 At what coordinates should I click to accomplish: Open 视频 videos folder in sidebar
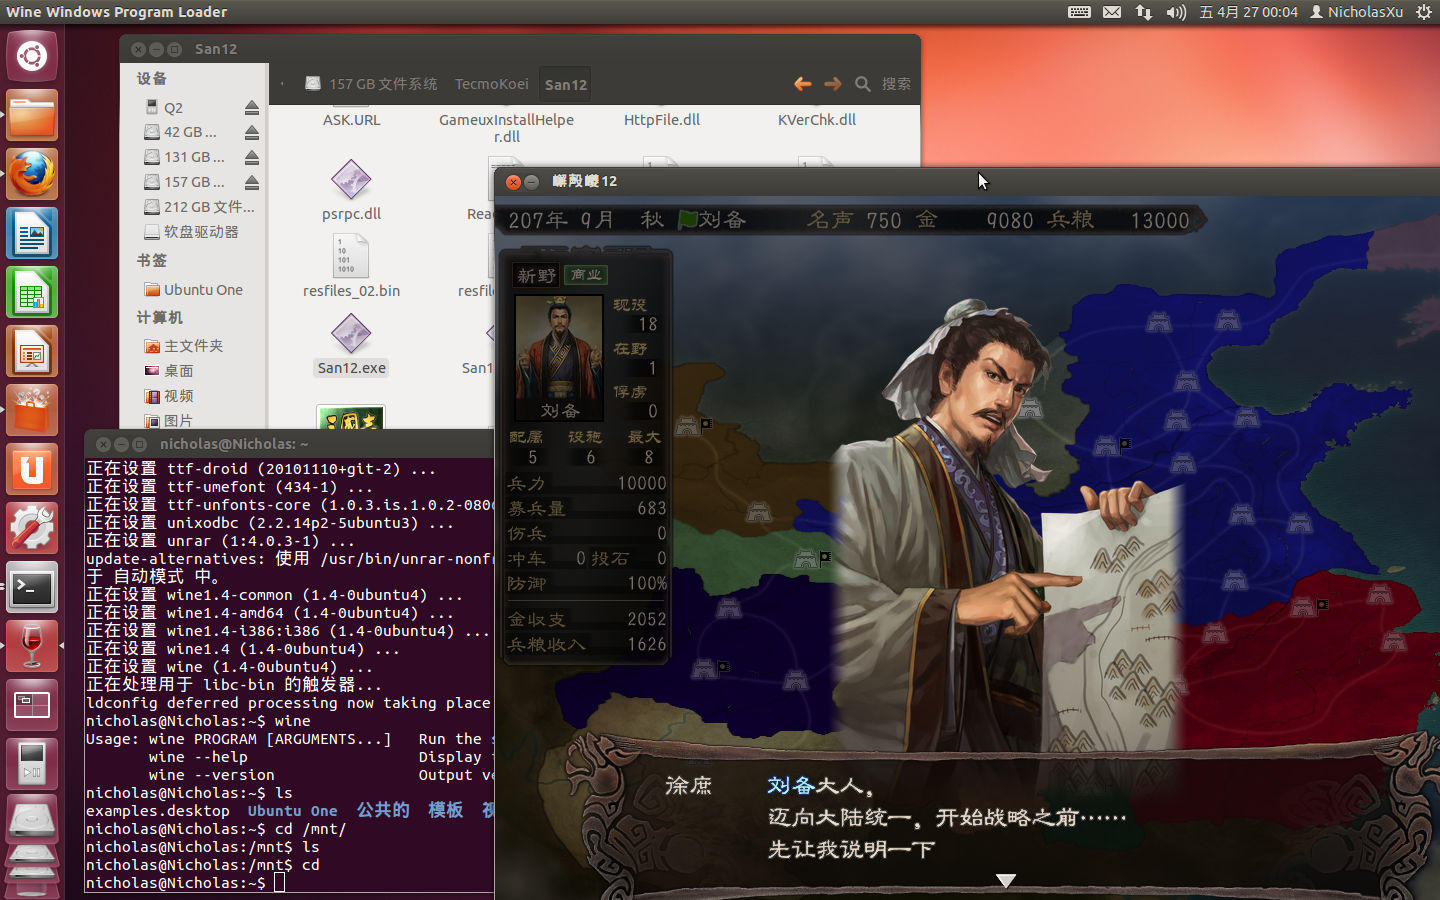169,396
